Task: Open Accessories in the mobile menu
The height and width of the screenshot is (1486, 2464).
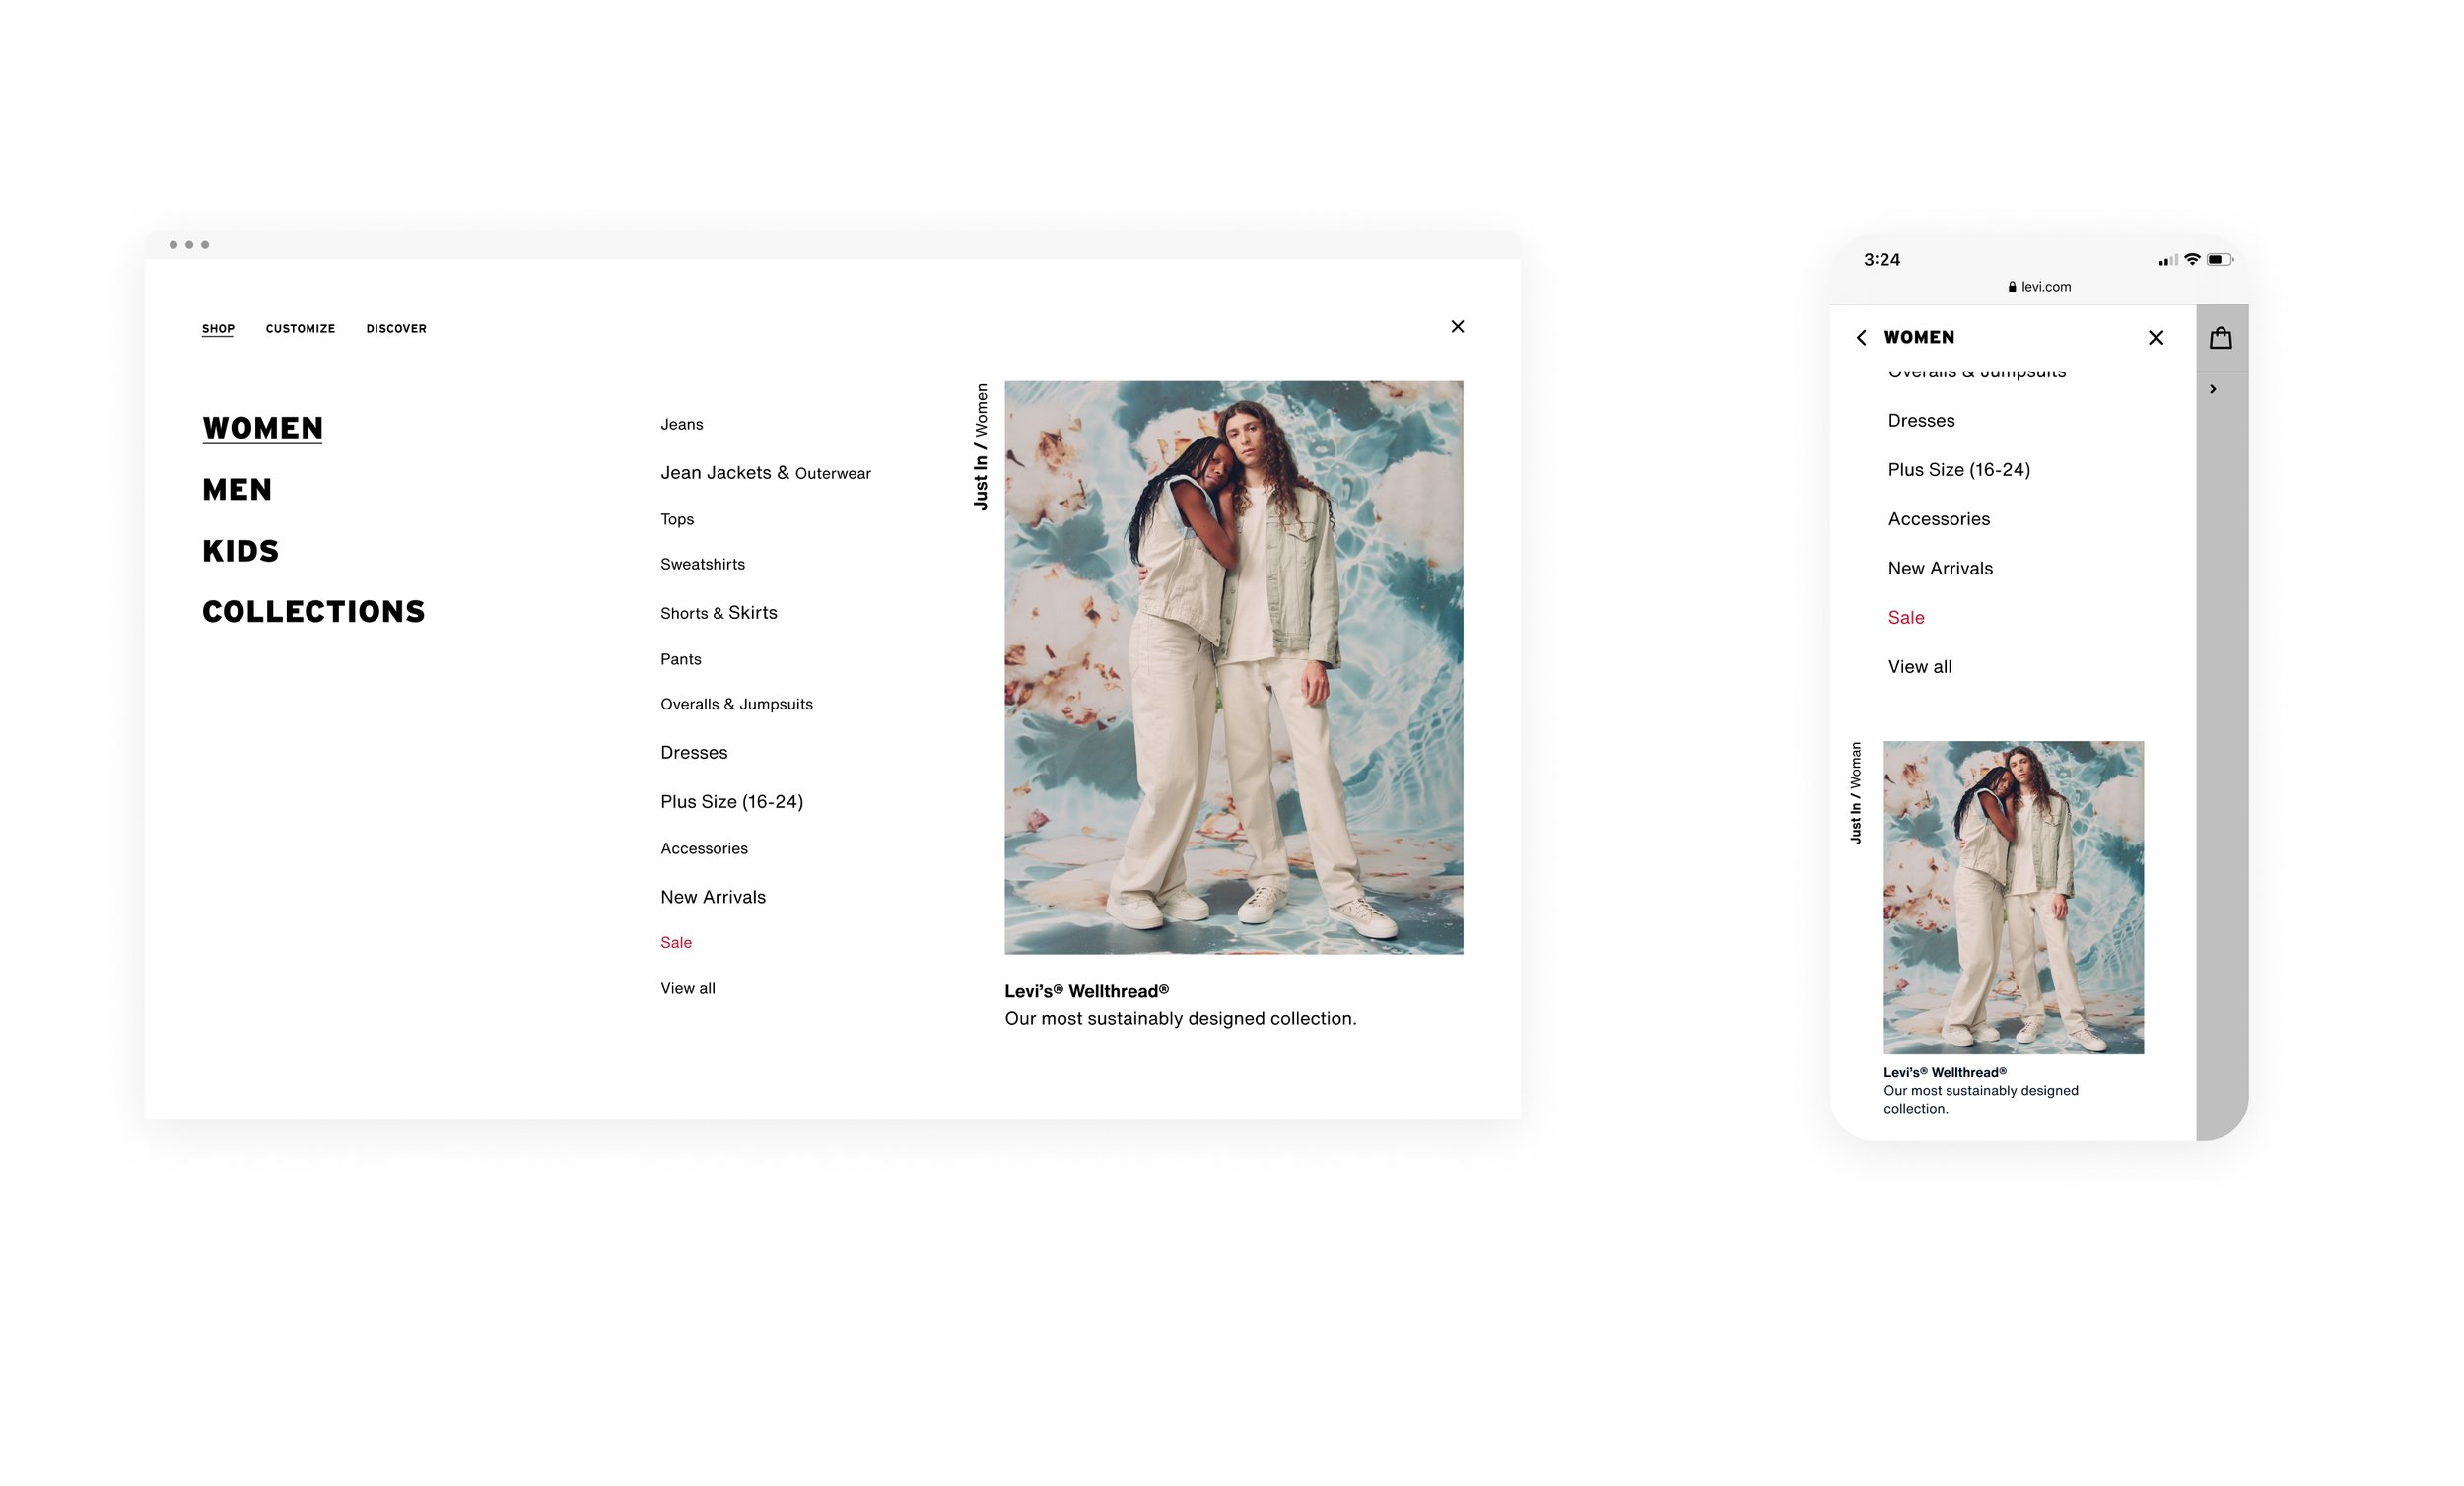Action: pos(1938,519)
